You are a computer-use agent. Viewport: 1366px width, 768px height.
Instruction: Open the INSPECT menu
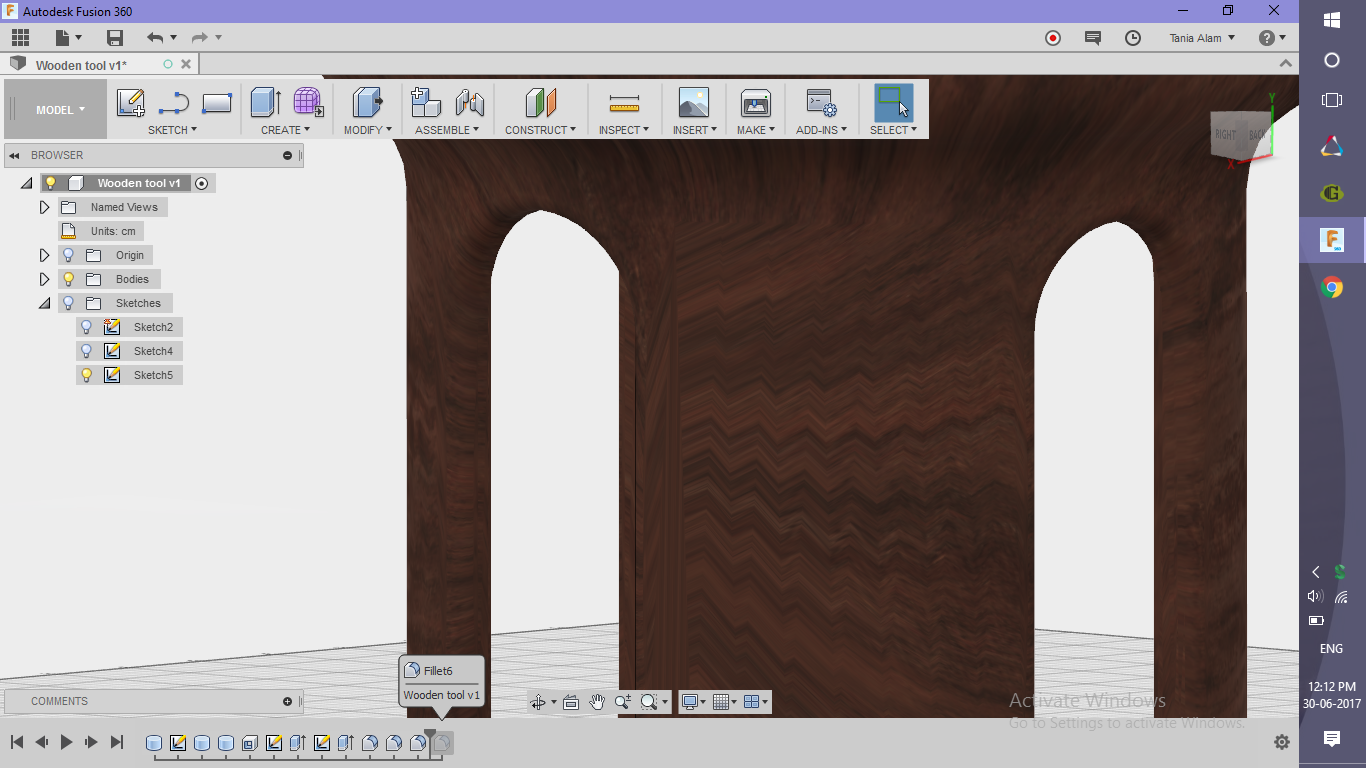click(x=624, y=130)
